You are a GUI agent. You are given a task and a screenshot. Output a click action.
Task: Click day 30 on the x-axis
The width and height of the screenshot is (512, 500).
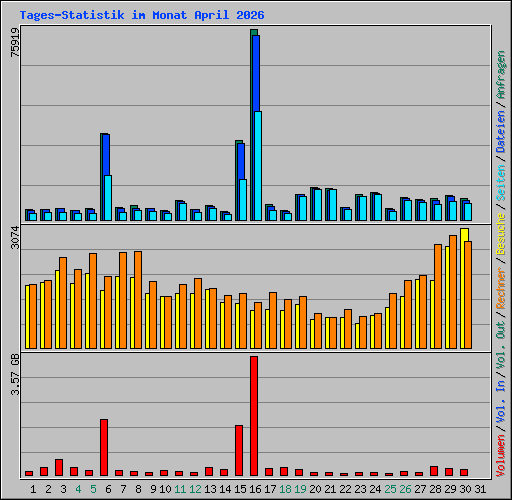coord(465,489)
